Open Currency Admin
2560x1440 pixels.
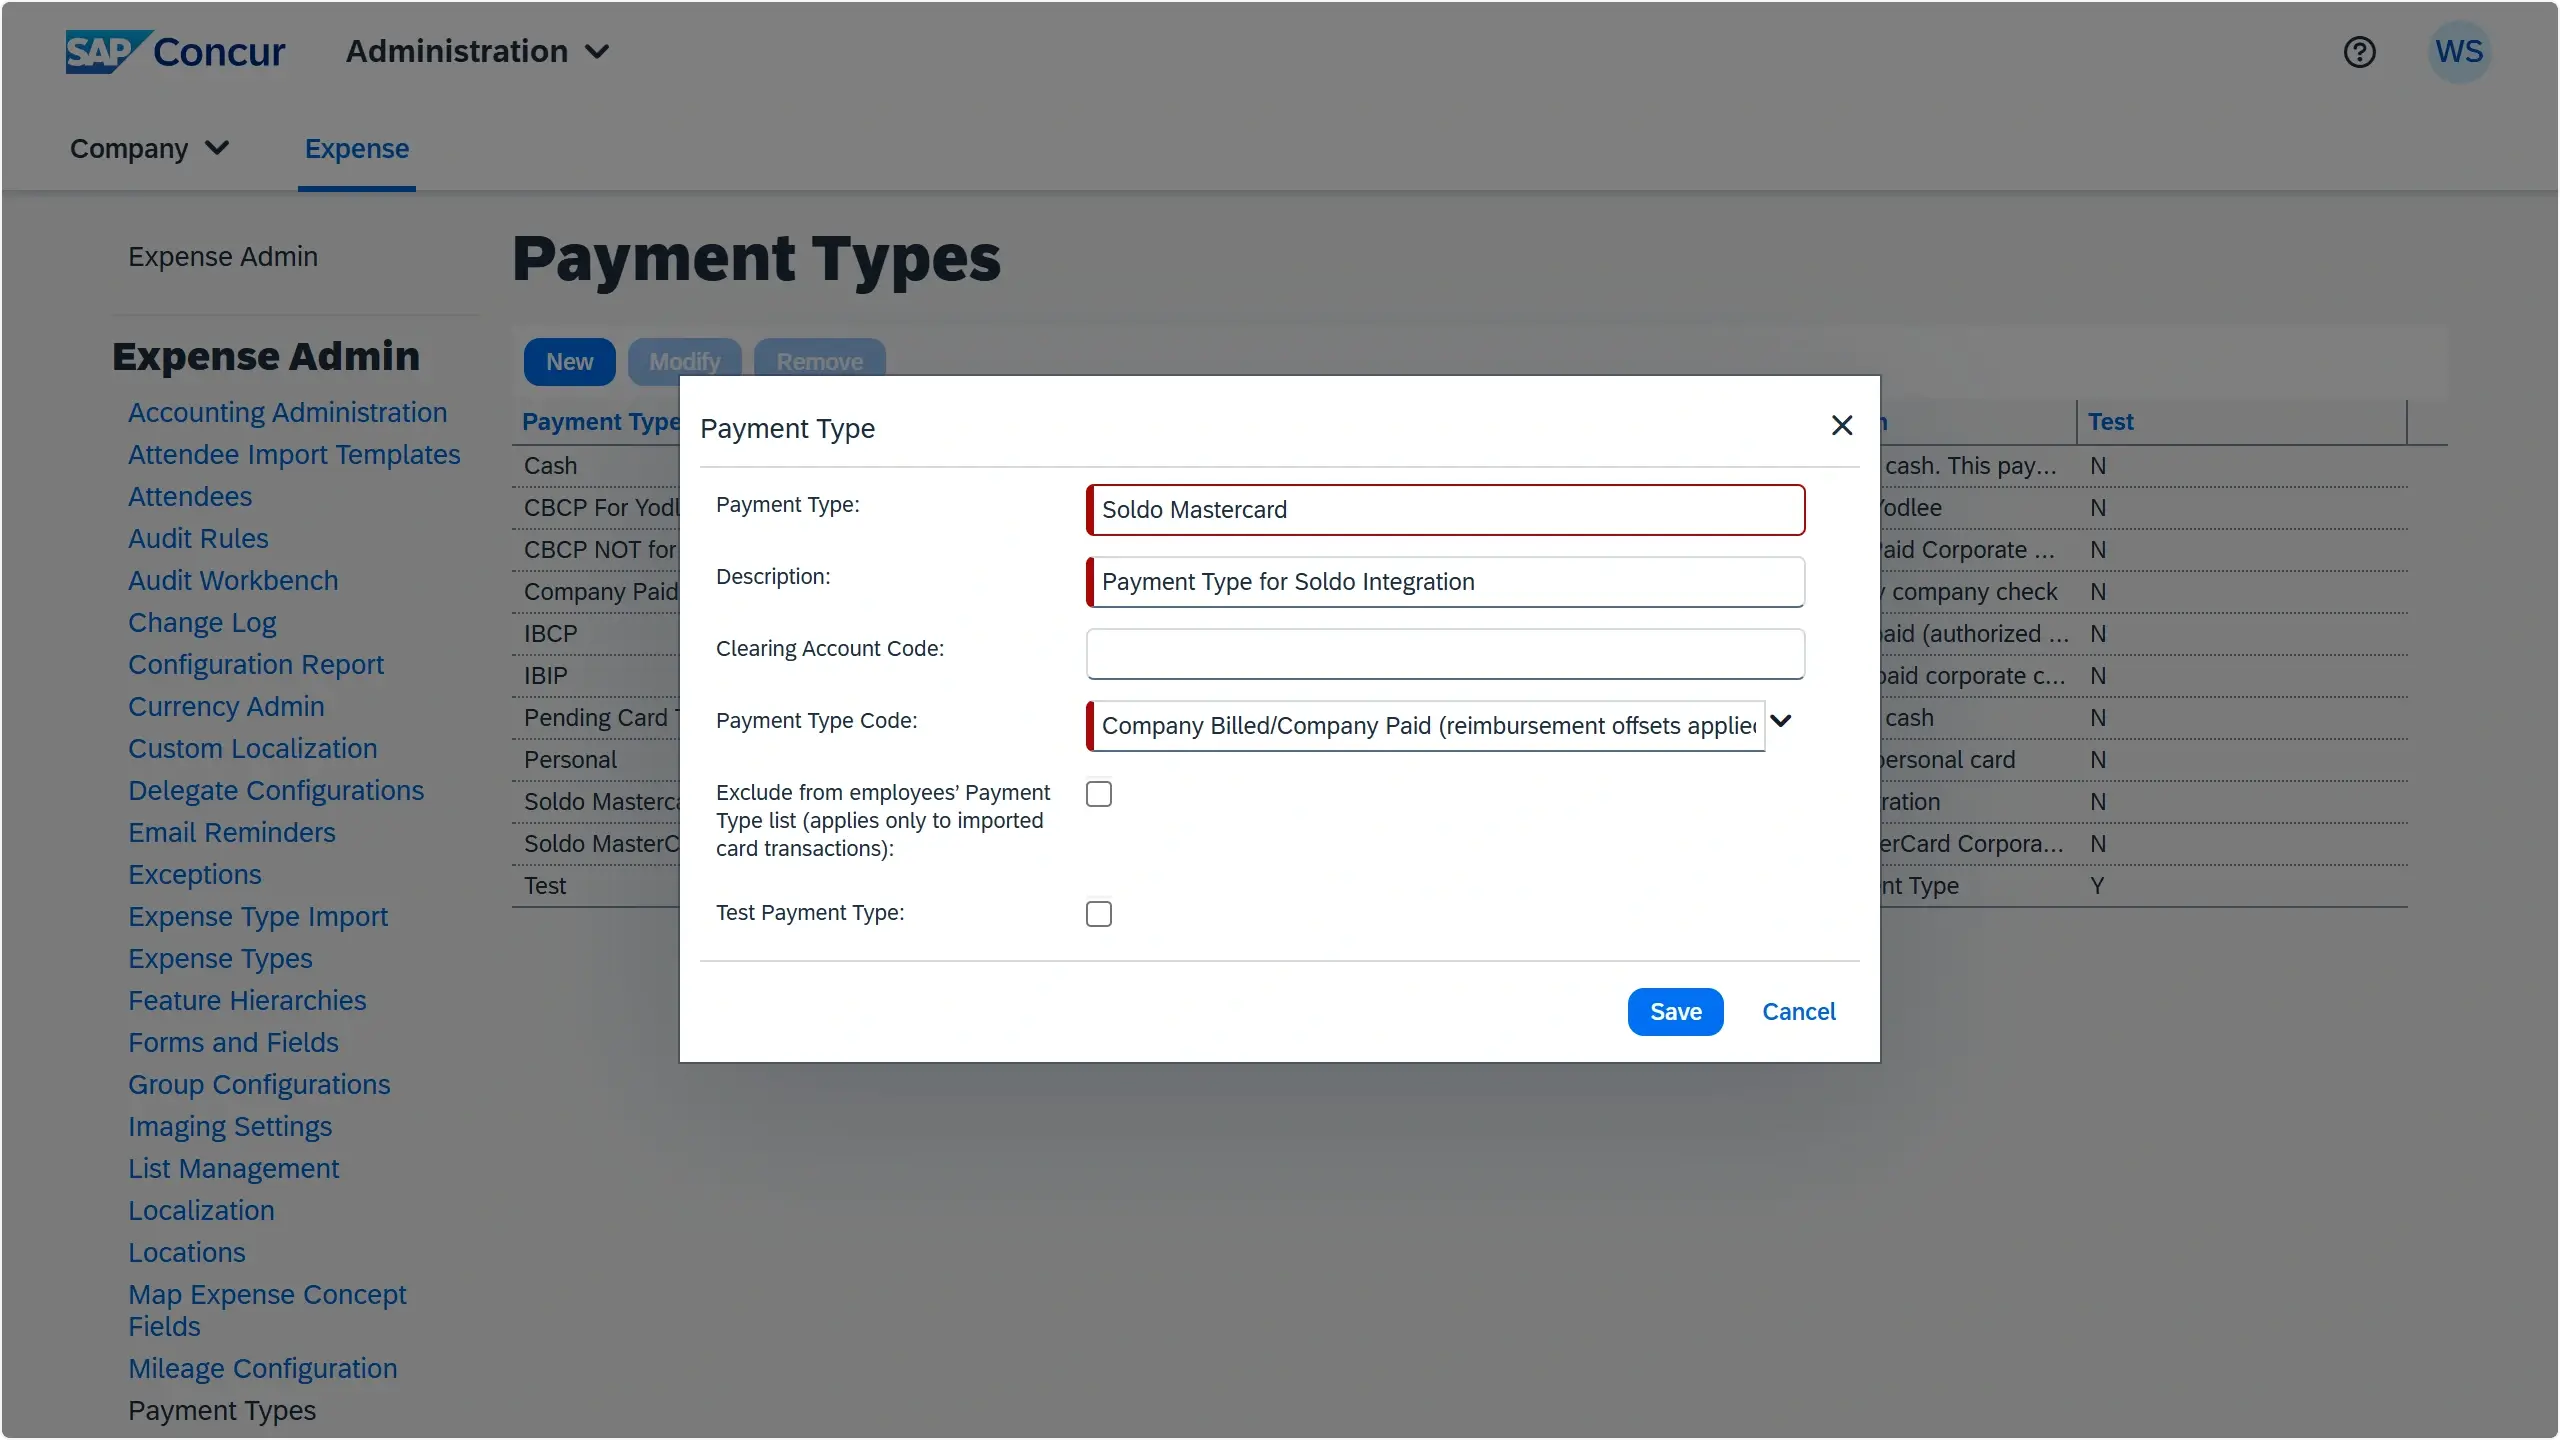click(x=226, y=706)
